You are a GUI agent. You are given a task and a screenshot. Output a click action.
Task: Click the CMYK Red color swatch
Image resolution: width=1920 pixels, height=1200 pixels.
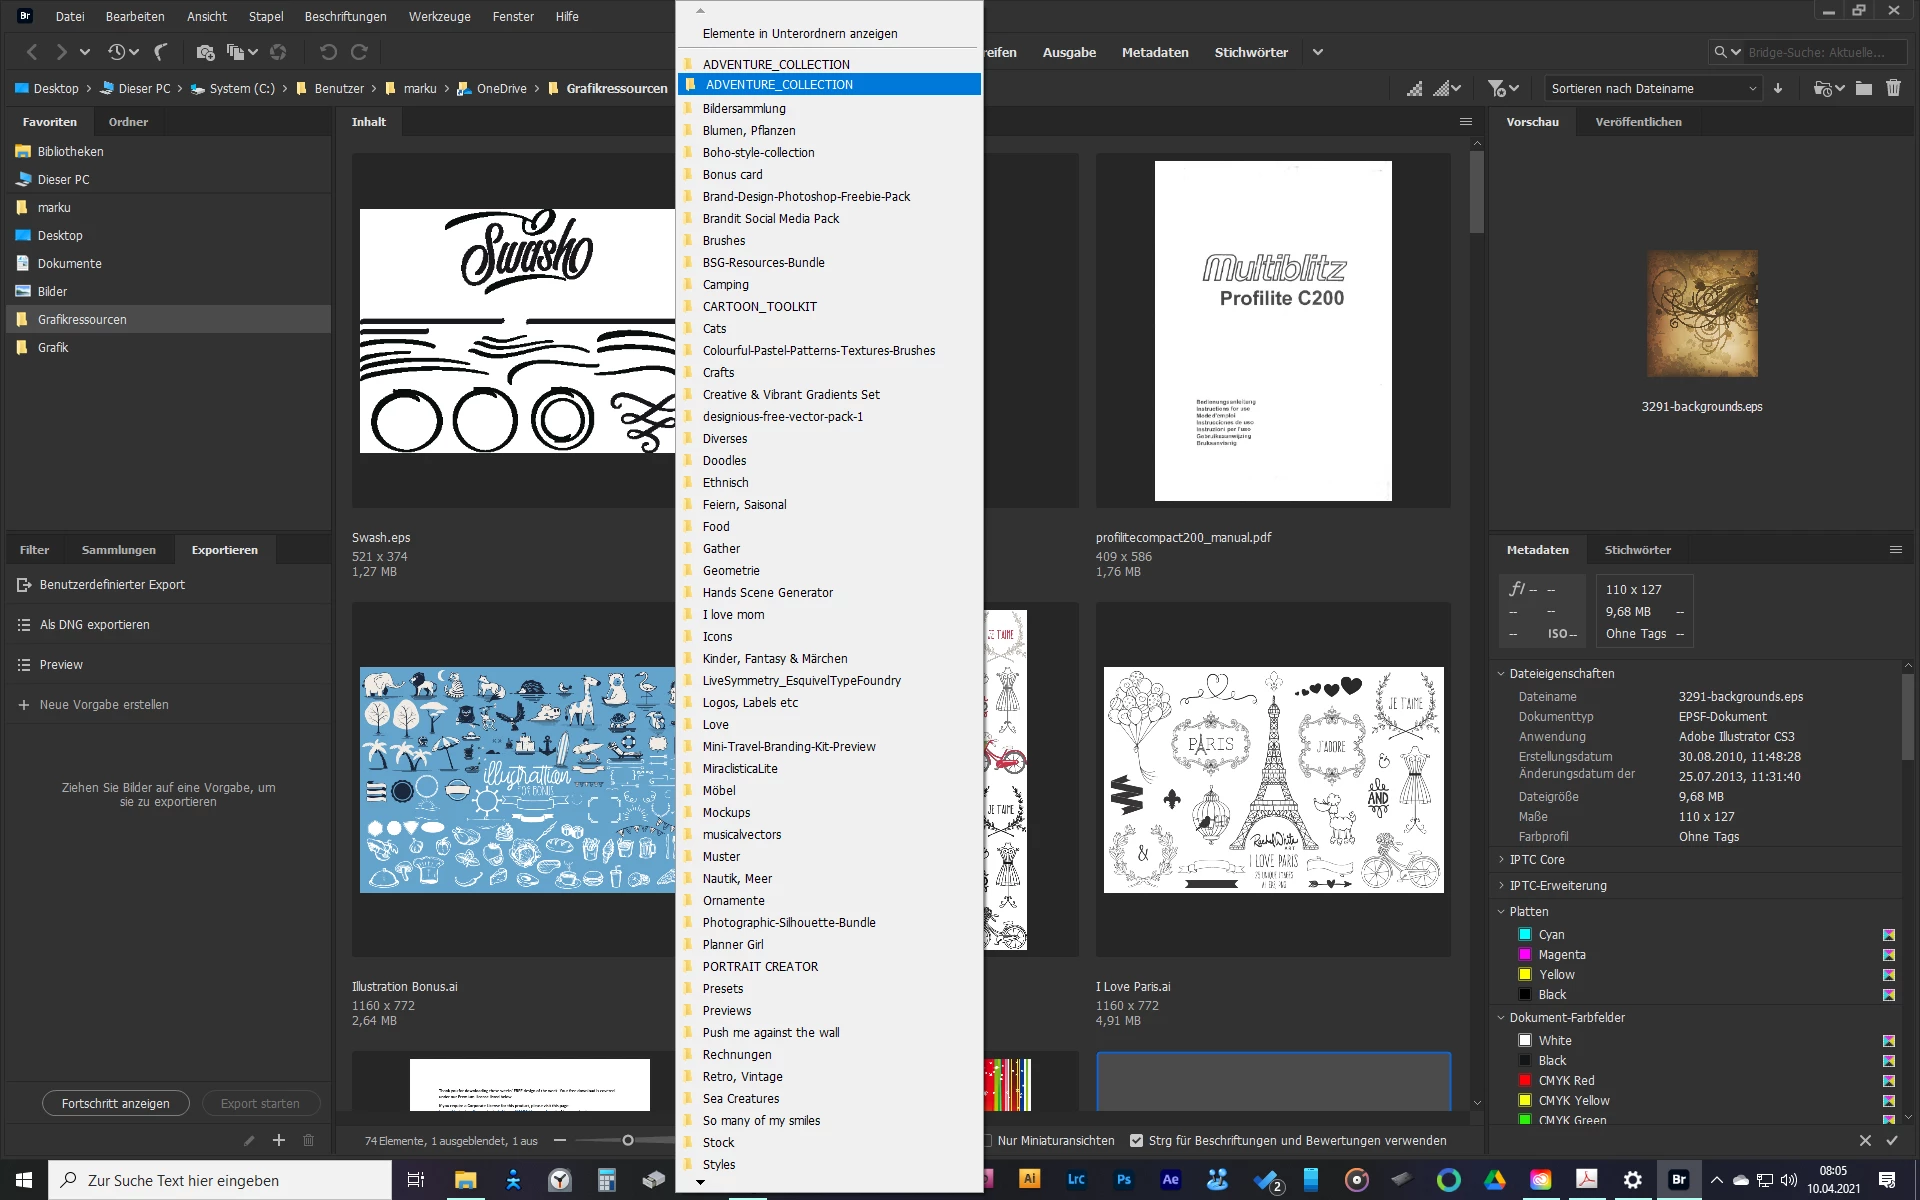(1525, 1080)
